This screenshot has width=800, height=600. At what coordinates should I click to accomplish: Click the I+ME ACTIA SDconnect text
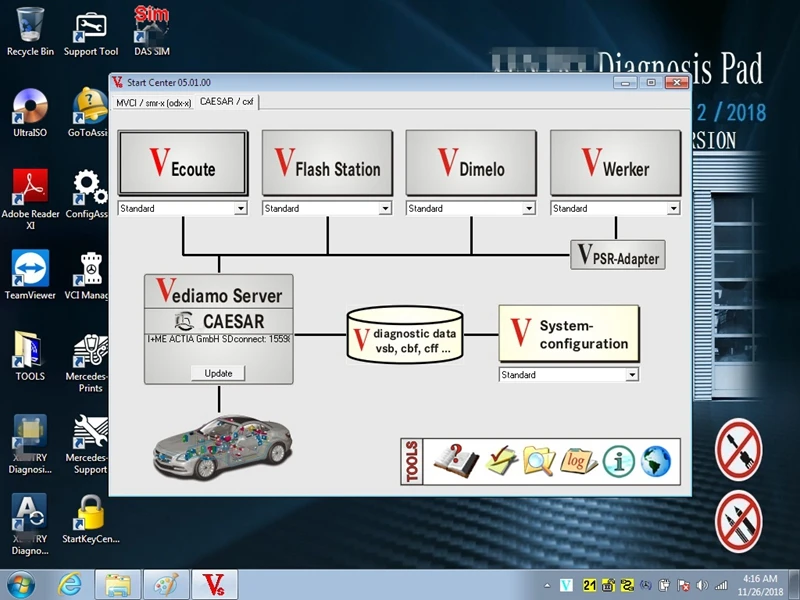click(x=219, y=339)
